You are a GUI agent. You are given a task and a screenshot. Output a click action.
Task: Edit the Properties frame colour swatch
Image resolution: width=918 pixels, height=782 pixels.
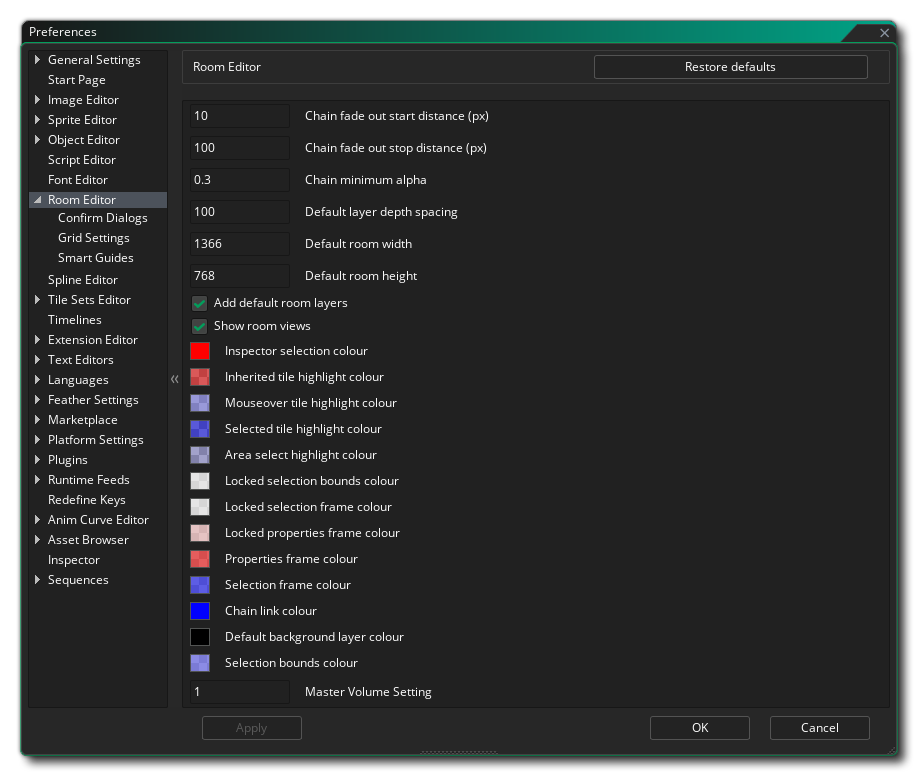[200, 559]
